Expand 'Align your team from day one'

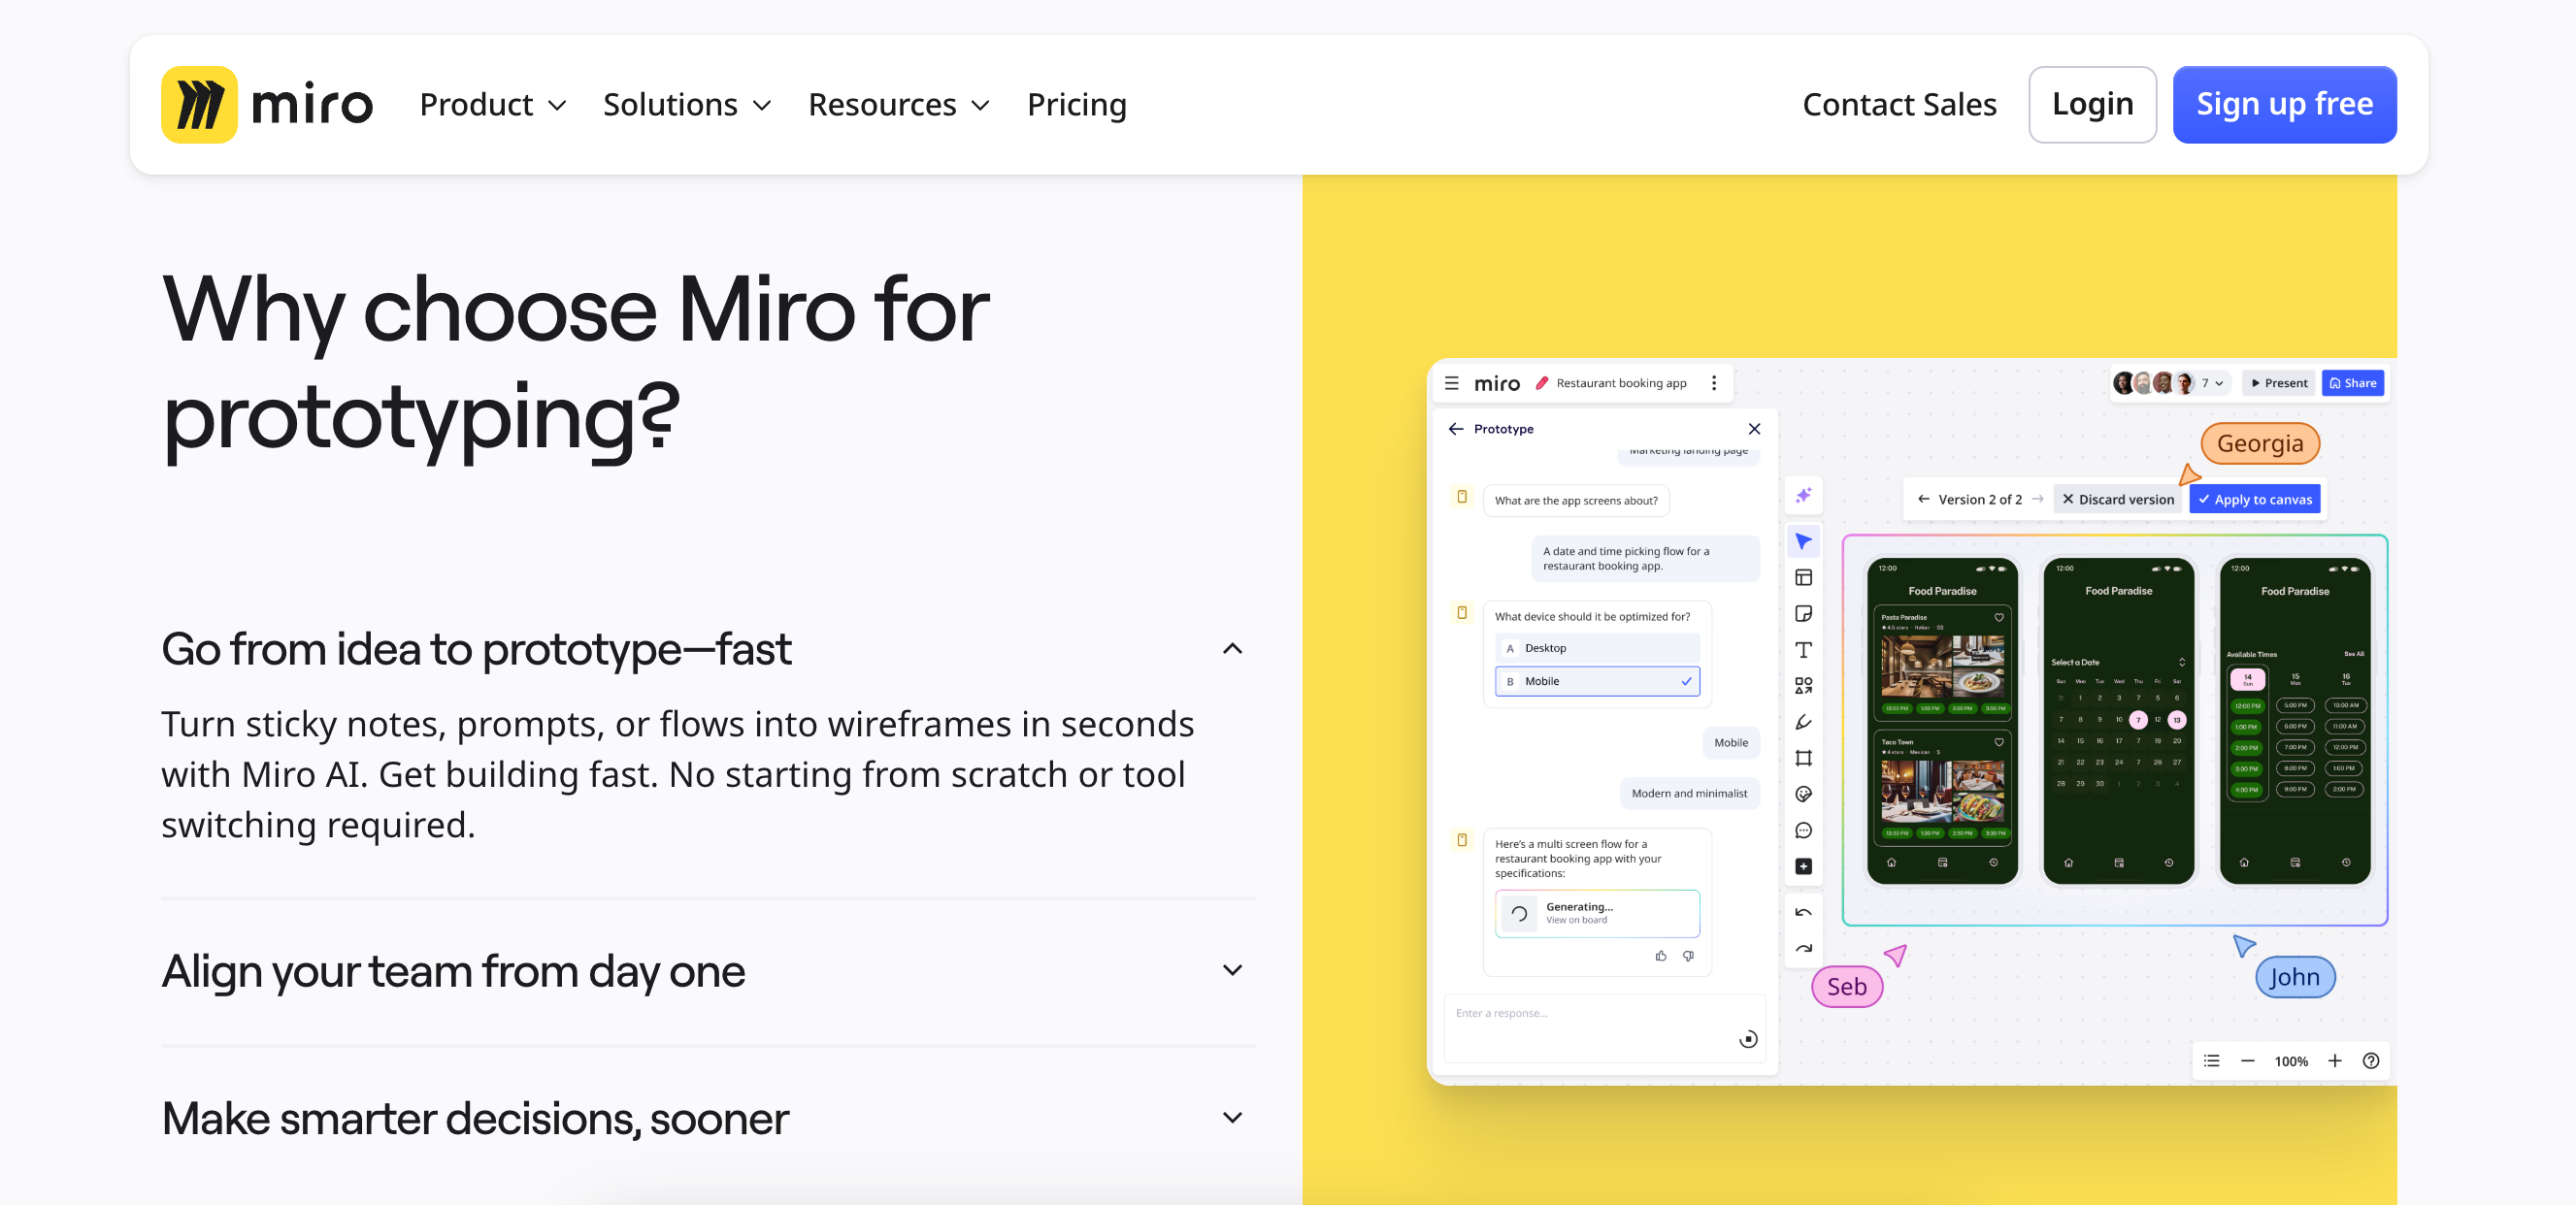click(x=1232, y=970)
